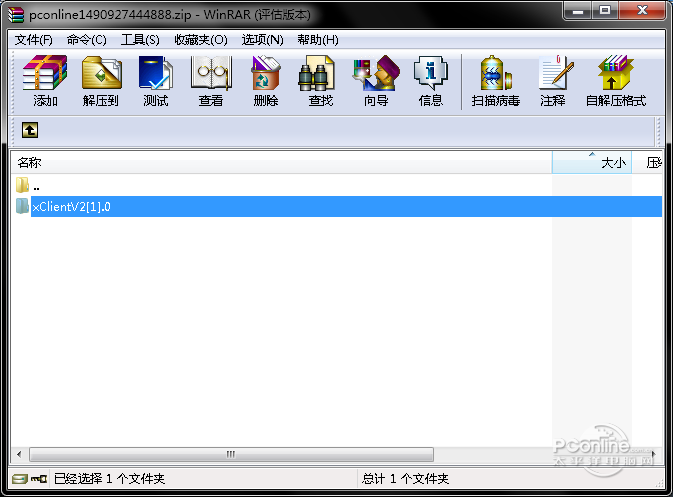Open the 工具(S) menu
This screenshot has width=673, height=497.
coord(140,40)
